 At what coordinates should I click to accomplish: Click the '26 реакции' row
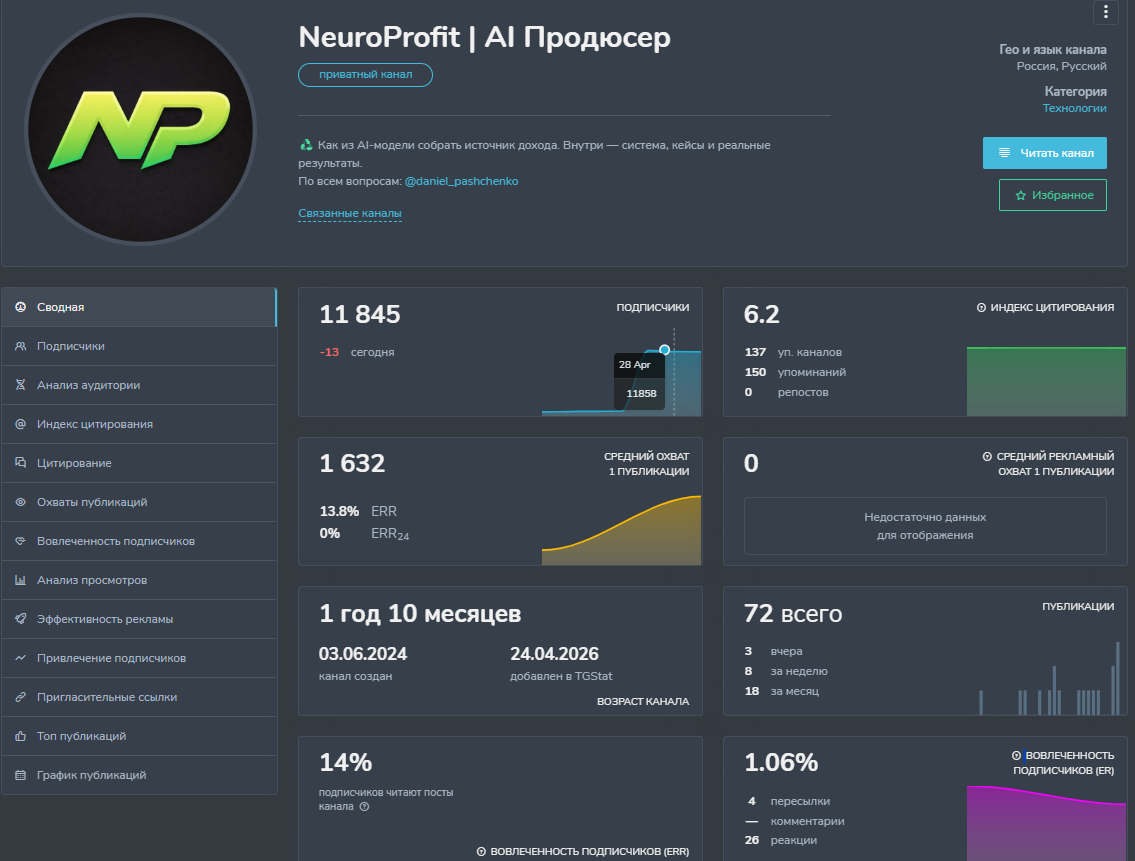(781, 841)
